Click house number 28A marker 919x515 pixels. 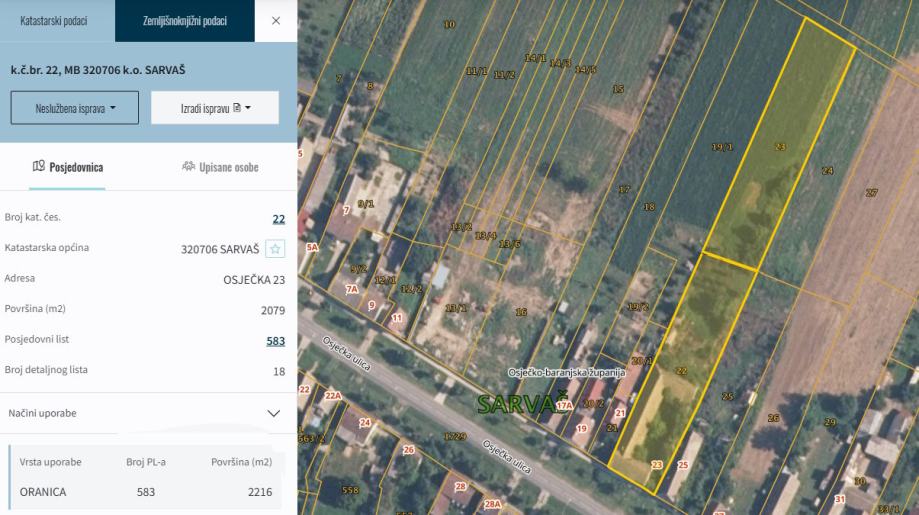492,504
